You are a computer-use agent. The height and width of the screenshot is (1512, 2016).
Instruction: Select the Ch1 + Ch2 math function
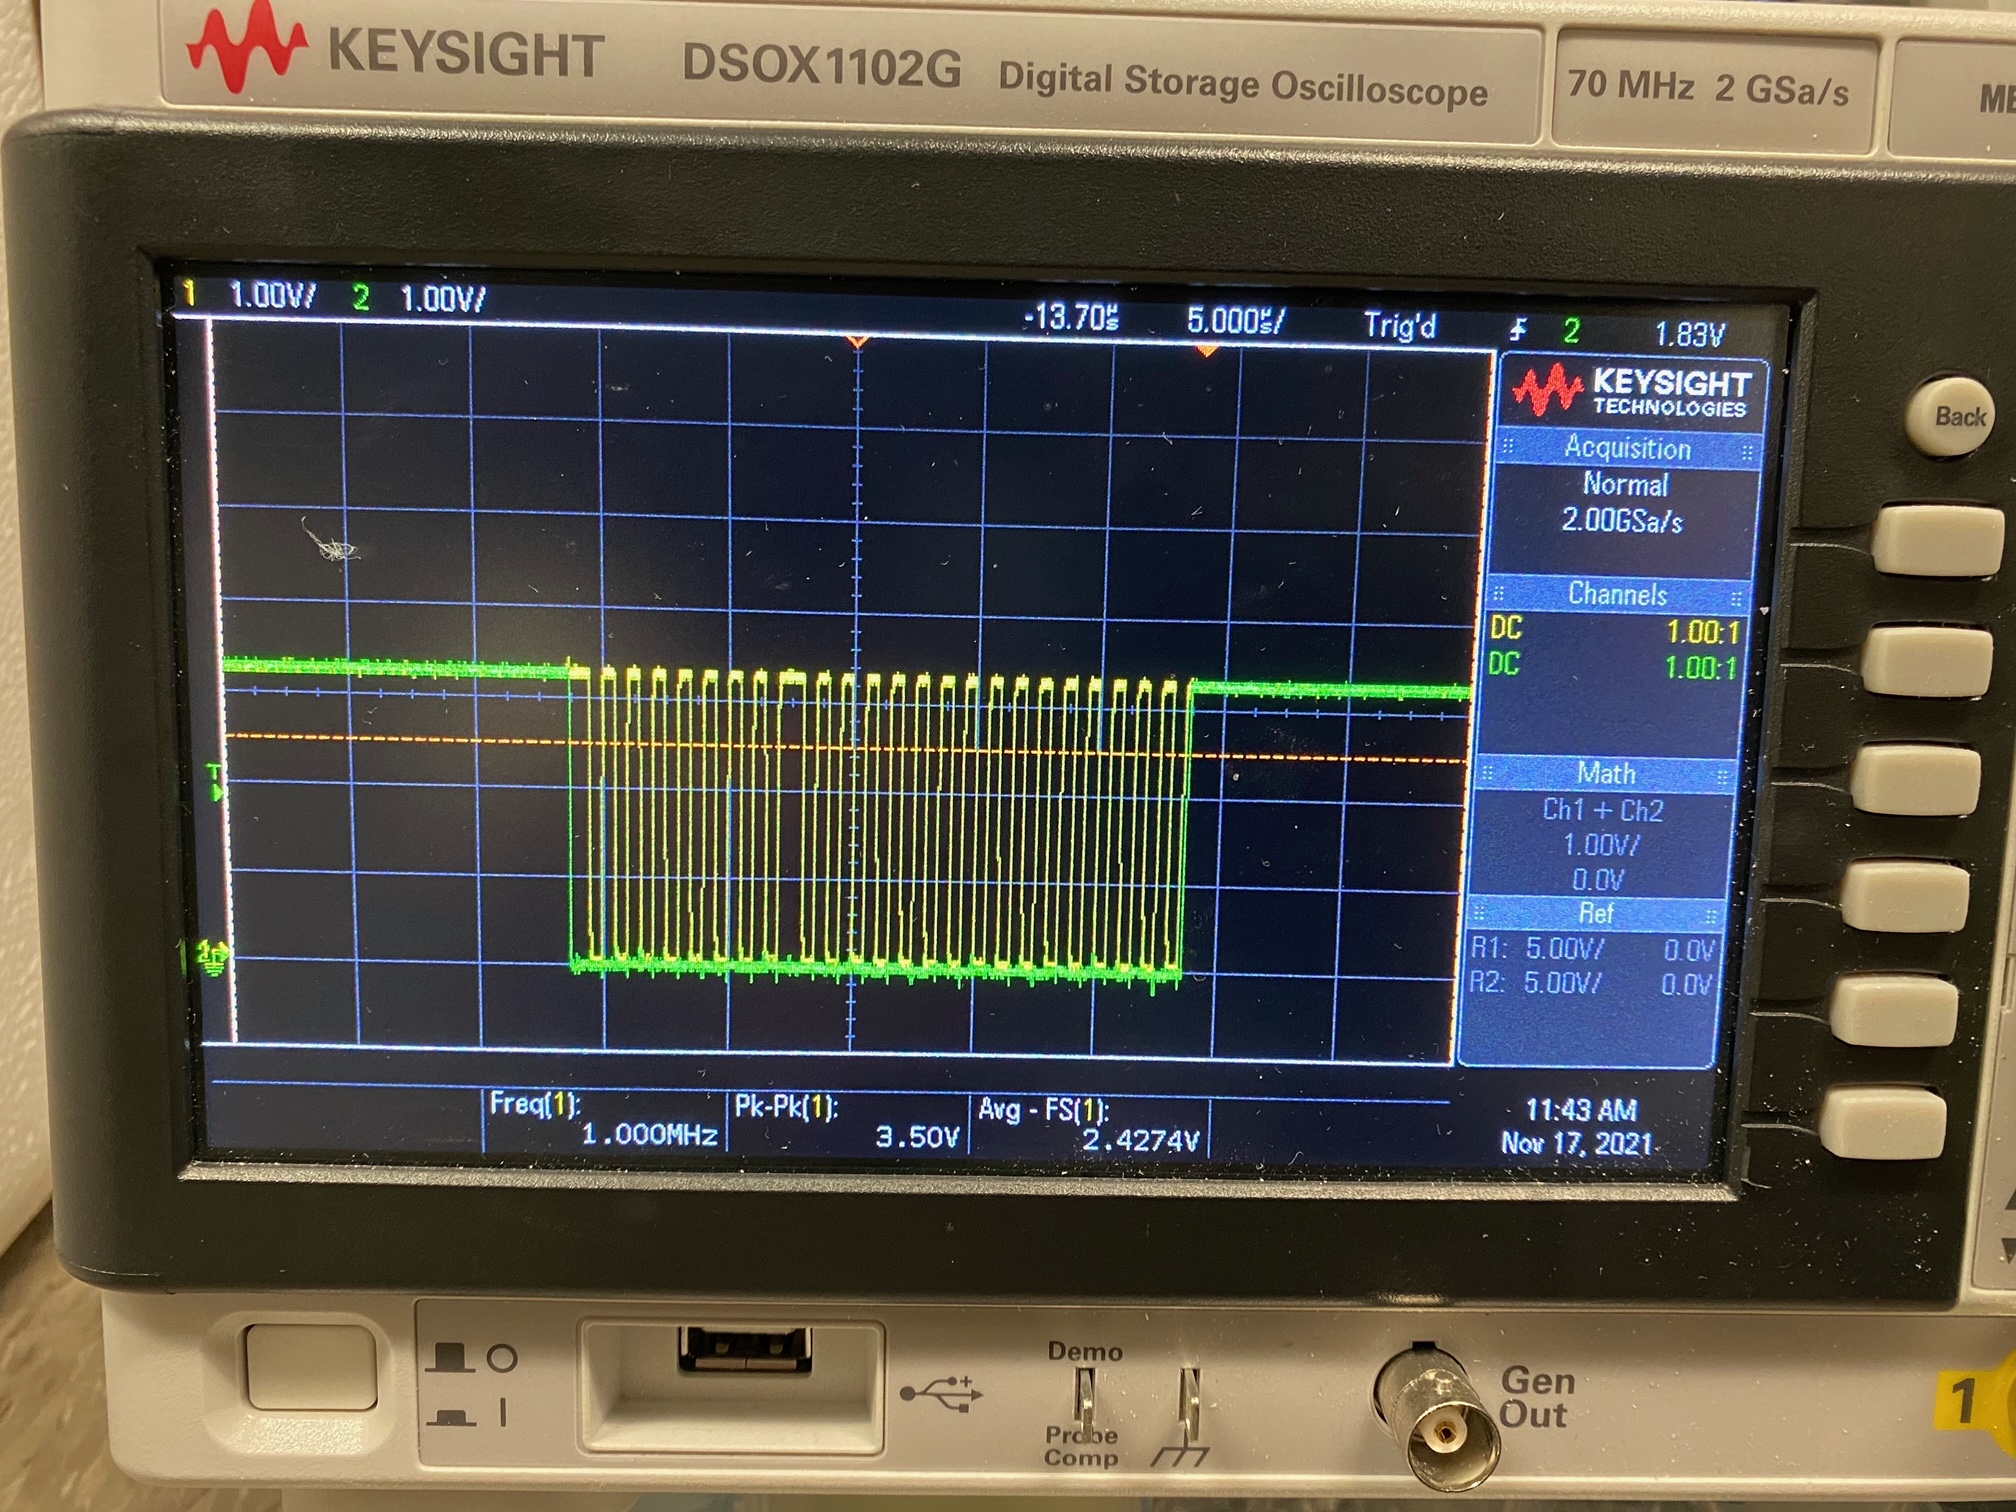point(1603,810)
